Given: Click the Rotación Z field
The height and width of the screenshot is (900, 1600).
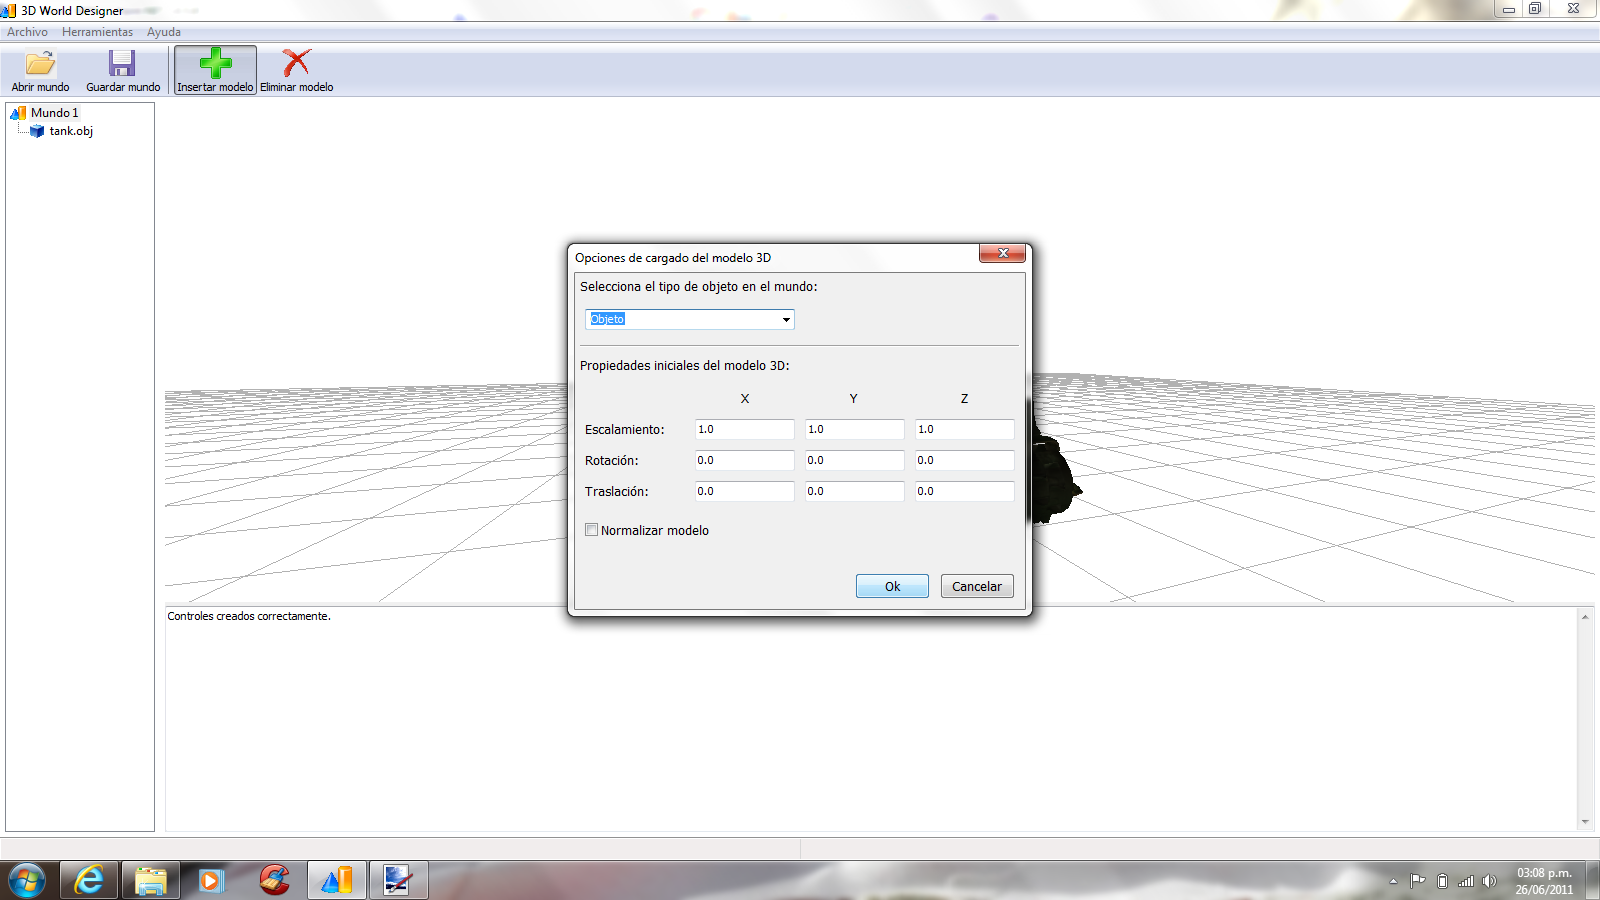Looking at the screenshot, I should [965, 460].
